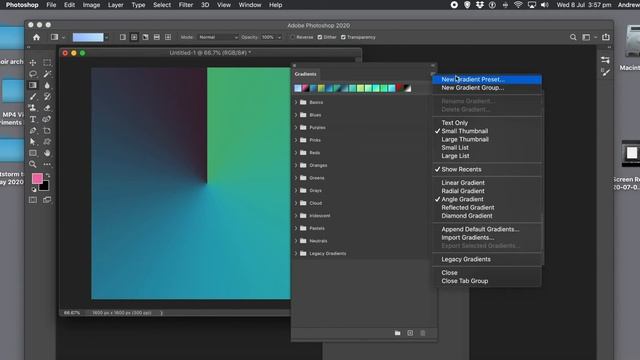Open the search magnifier in options bar
The image size is (640, 360).
(573, 37)
